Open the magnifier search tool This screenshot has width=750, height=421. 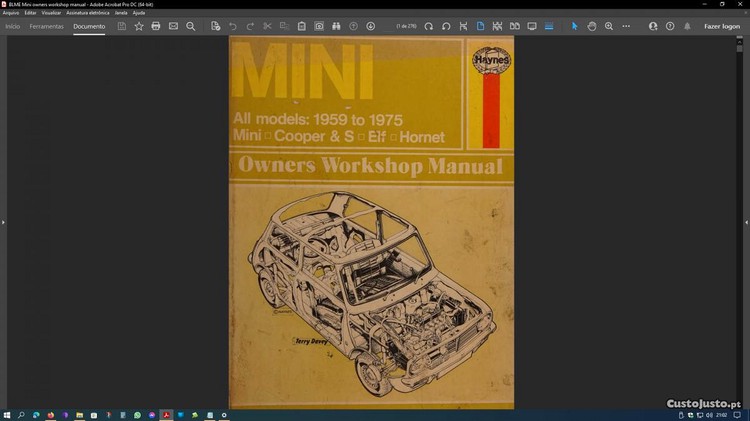tap(191, 26)
